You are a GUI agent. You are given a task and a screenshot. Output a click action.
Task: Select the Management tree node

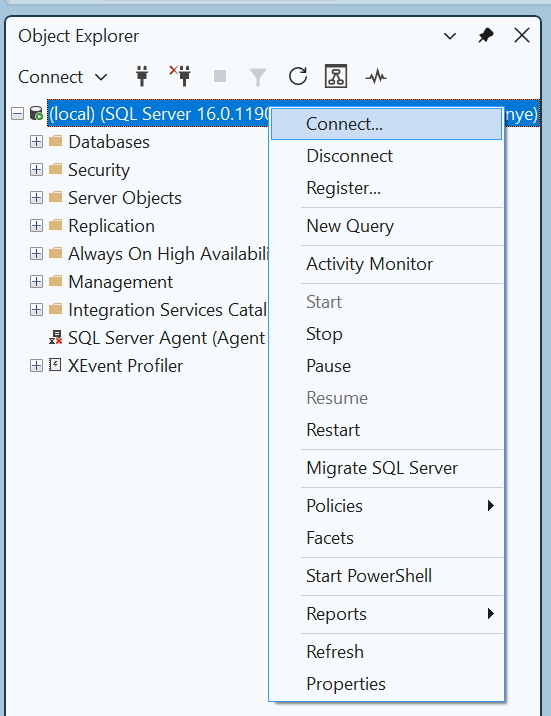click(x=121, y=282)
